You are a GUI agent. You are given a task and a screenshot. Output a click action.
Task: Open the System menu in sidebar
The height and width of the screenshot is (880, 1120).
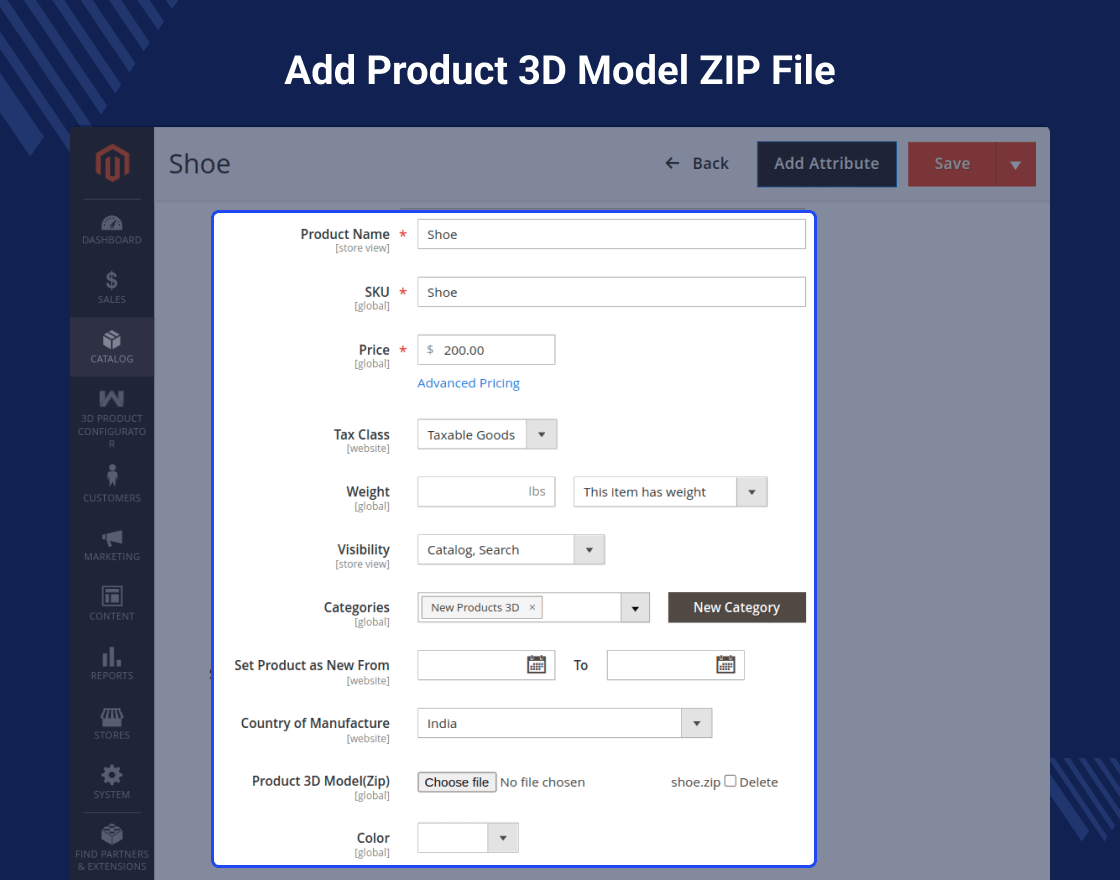pos(112,776)
